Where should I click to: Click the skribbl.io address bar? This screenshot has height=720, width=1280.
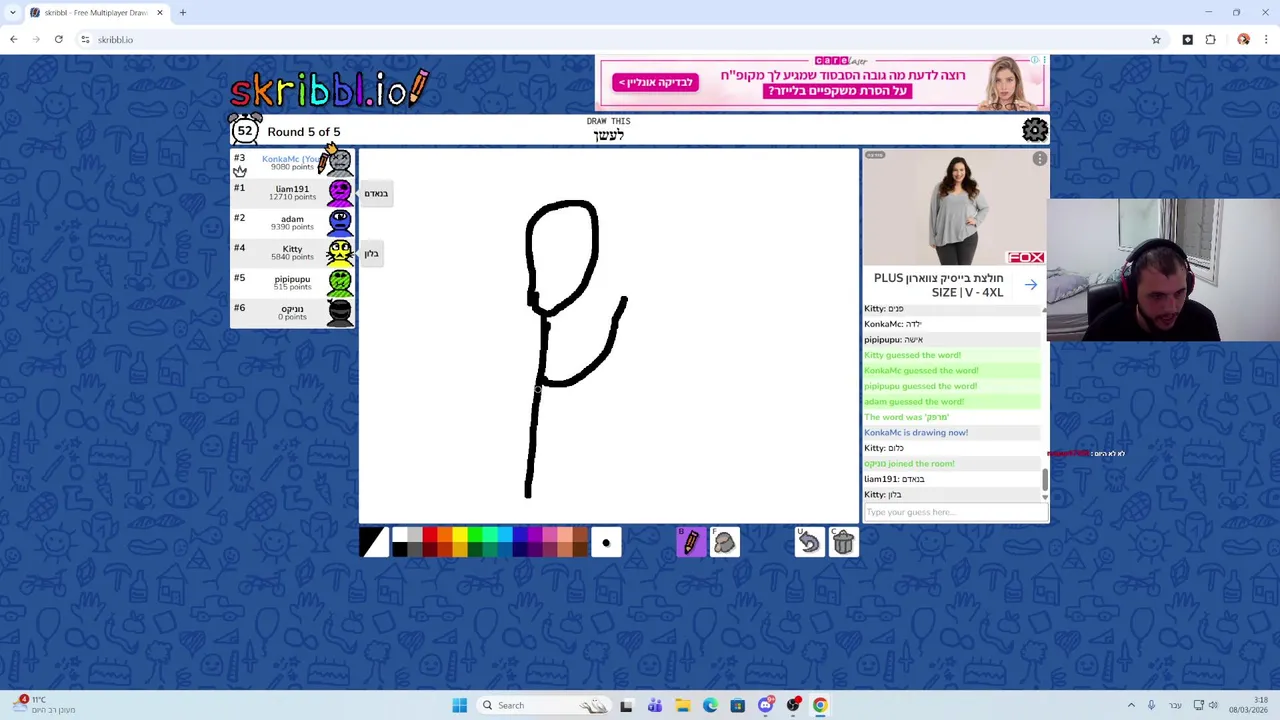click(x=620, y=39)
